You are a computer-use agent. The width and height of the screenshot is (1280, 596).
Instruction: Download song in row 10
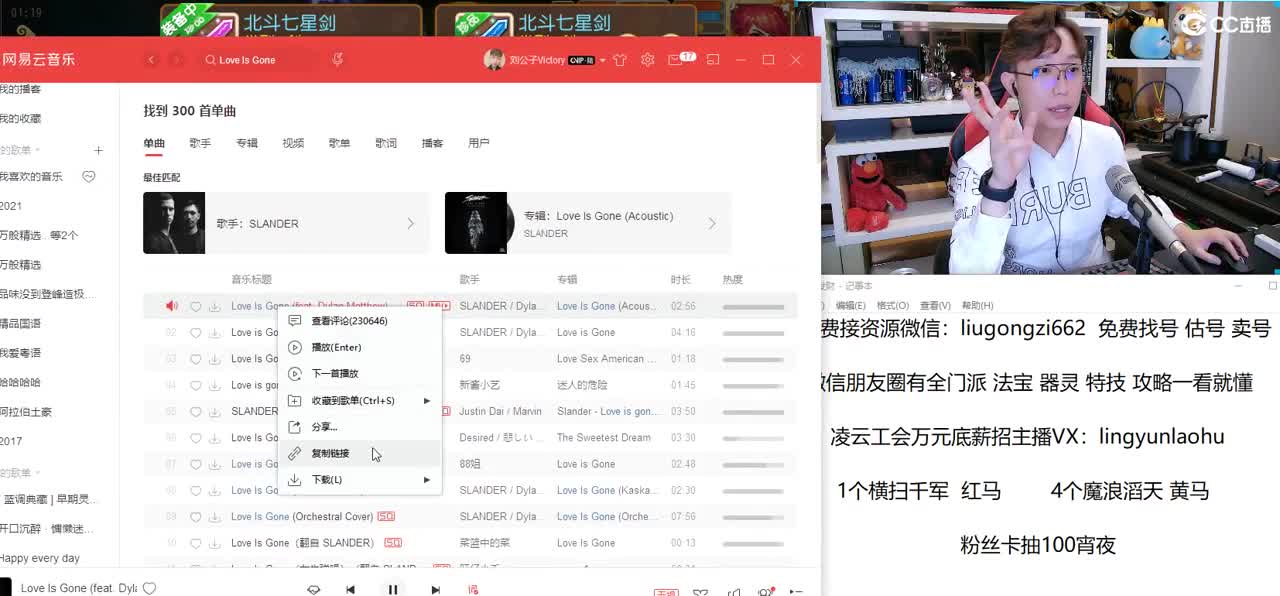coord(214,543)
